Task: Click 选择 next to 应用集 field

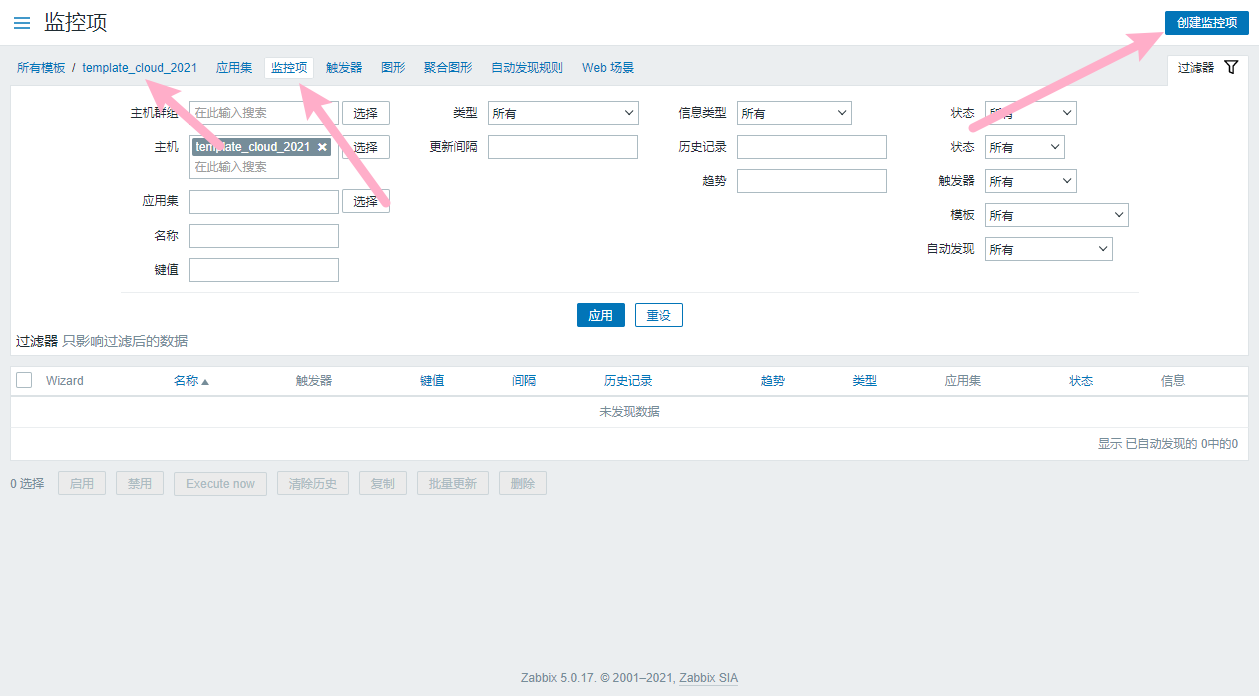Action: (365, 201)
